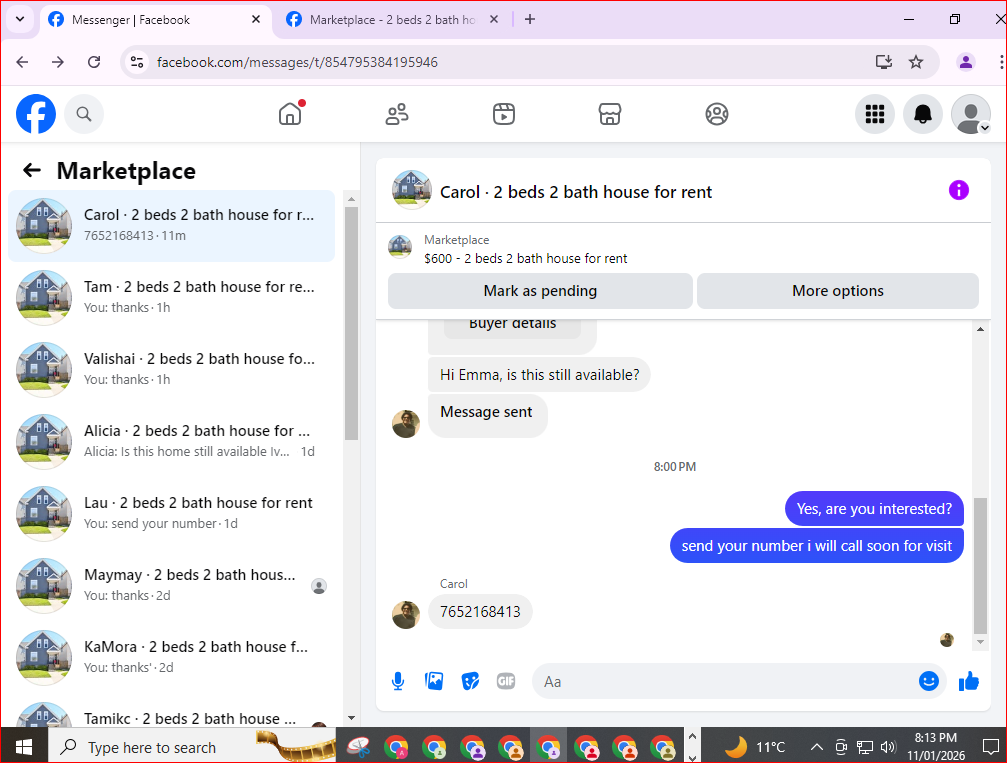Viewport: 1007px width, 763px height.
Task: Open the nine-dot Menu grid
Action: (875, 114)
